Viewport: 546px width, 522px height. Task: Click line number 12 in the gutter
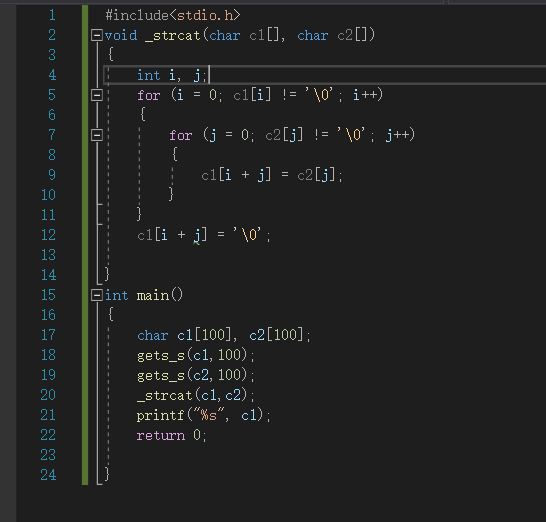[48, 235]
